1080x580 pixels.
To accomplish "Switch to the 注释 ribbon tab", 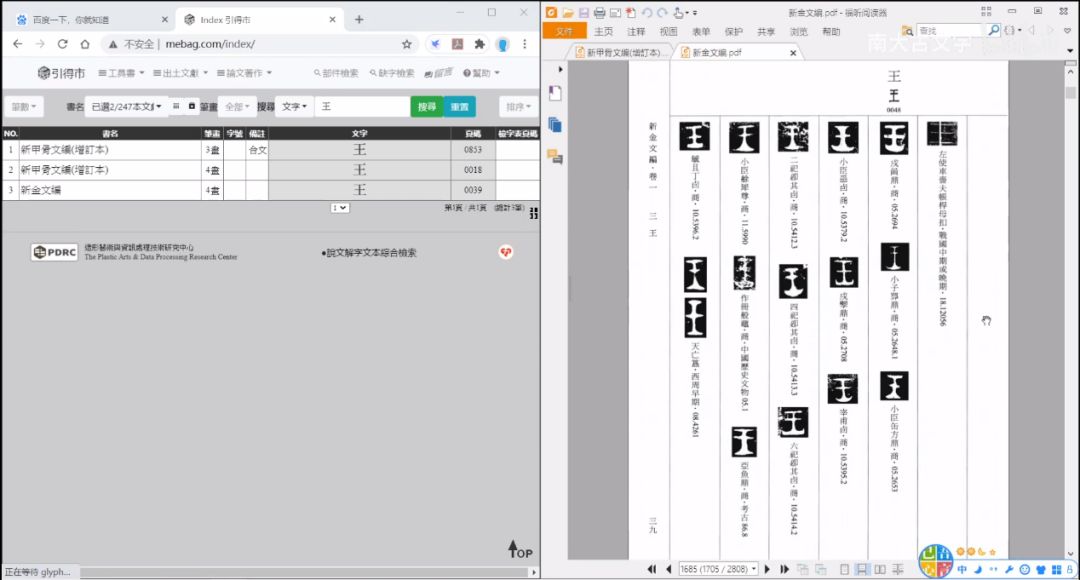I will click(x=635, y=31).
